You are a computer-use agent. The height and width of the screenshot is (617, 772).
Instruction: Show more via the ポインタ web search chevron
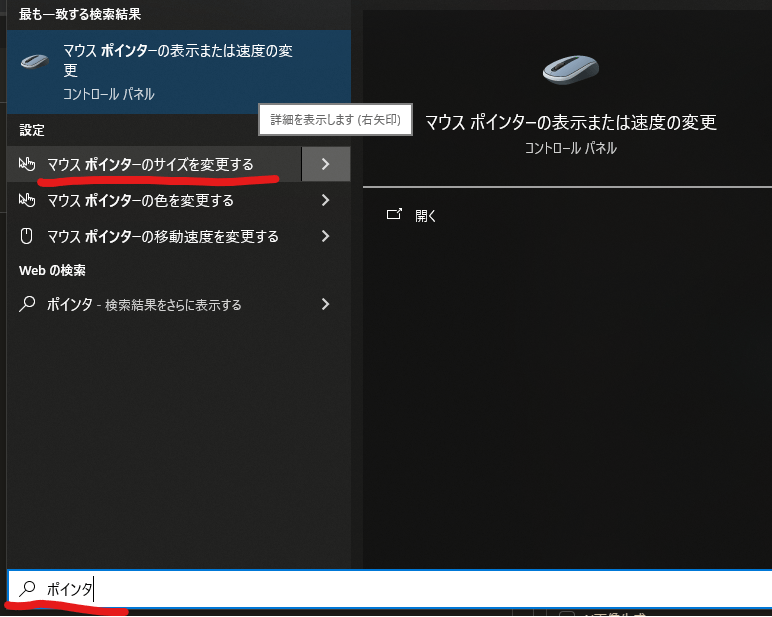pyautogui.click(x=325, y=304)
